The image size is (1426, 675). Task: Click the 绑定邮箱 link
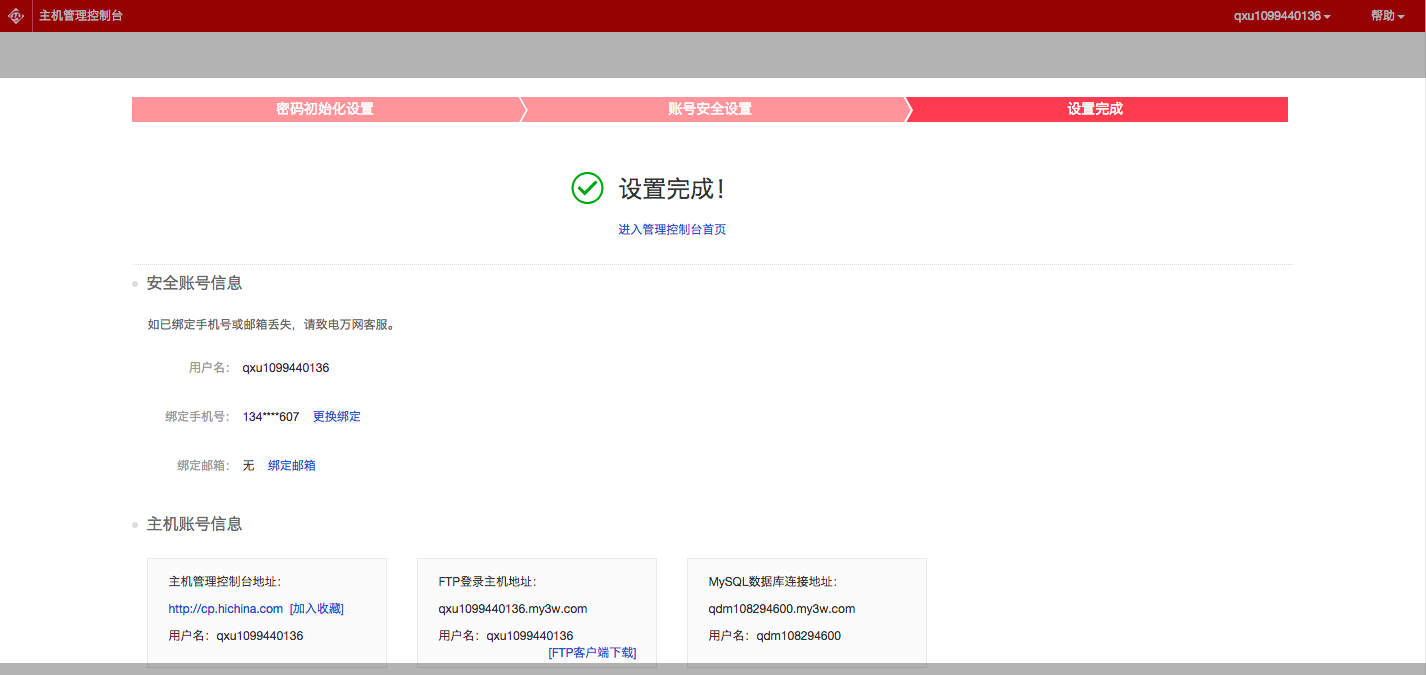292,465
